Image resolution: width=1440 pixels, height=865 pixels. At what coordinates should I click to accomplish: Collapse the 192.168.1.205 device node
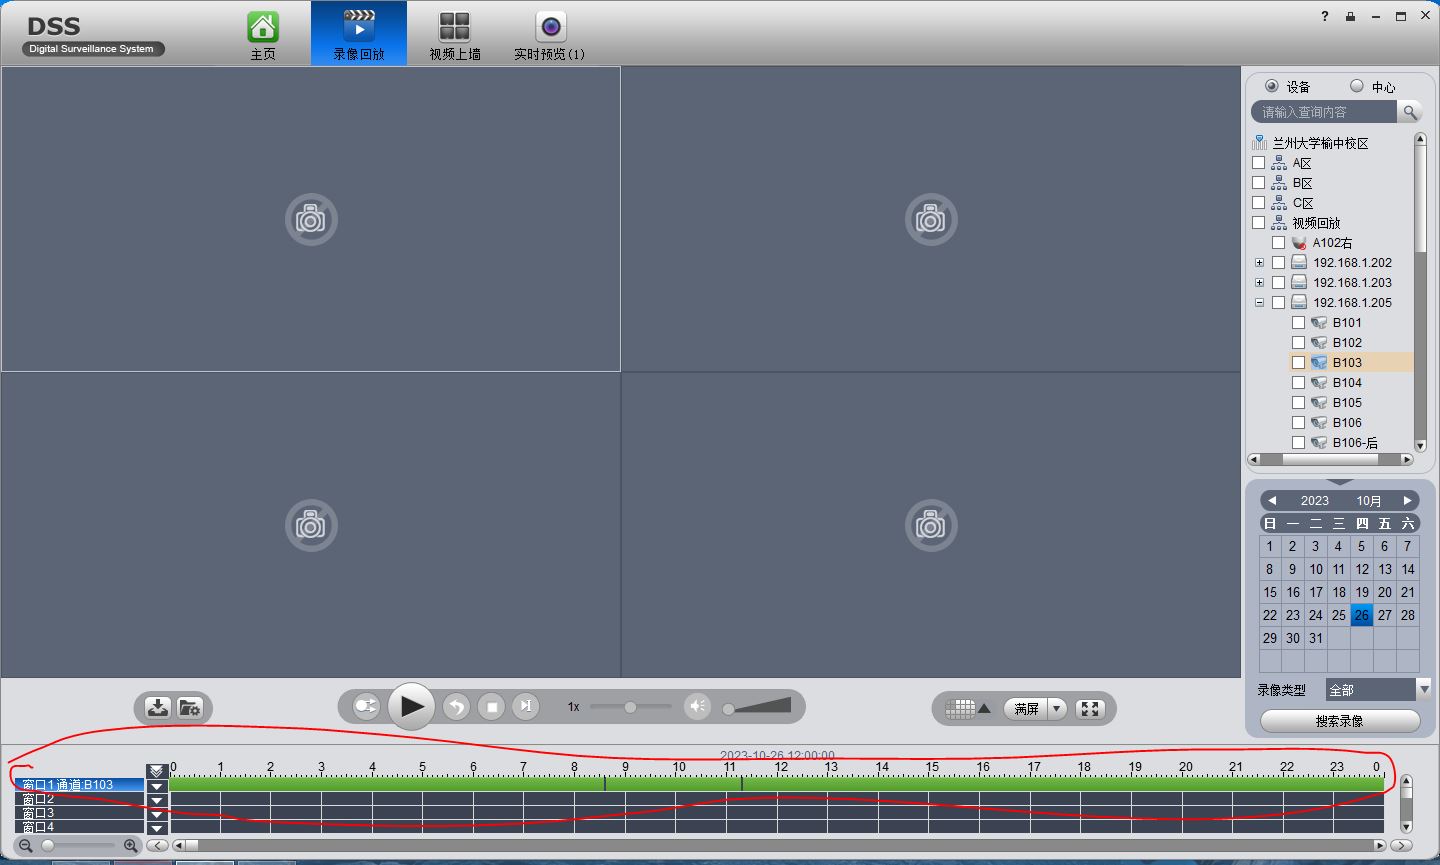click(1260, 303)
